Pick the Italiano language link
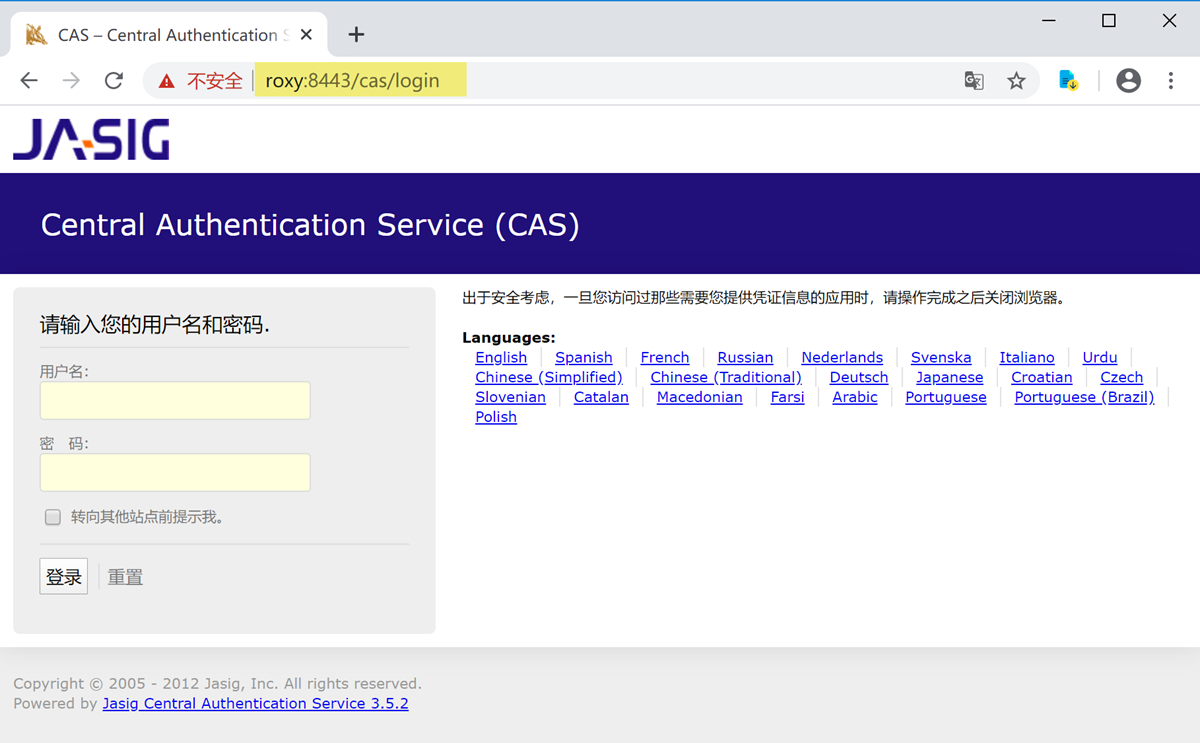1200x743 pixels. (x=1027, y=357)
